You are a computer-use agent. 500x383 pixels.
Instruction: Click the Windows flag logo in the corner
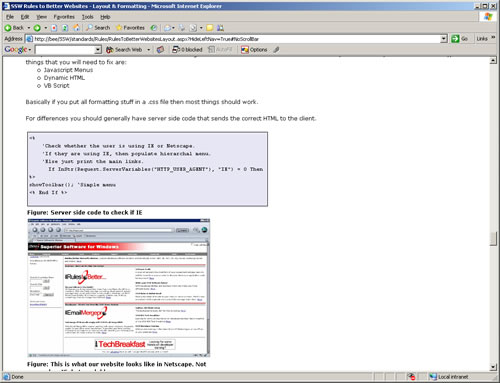coord(488,17)
